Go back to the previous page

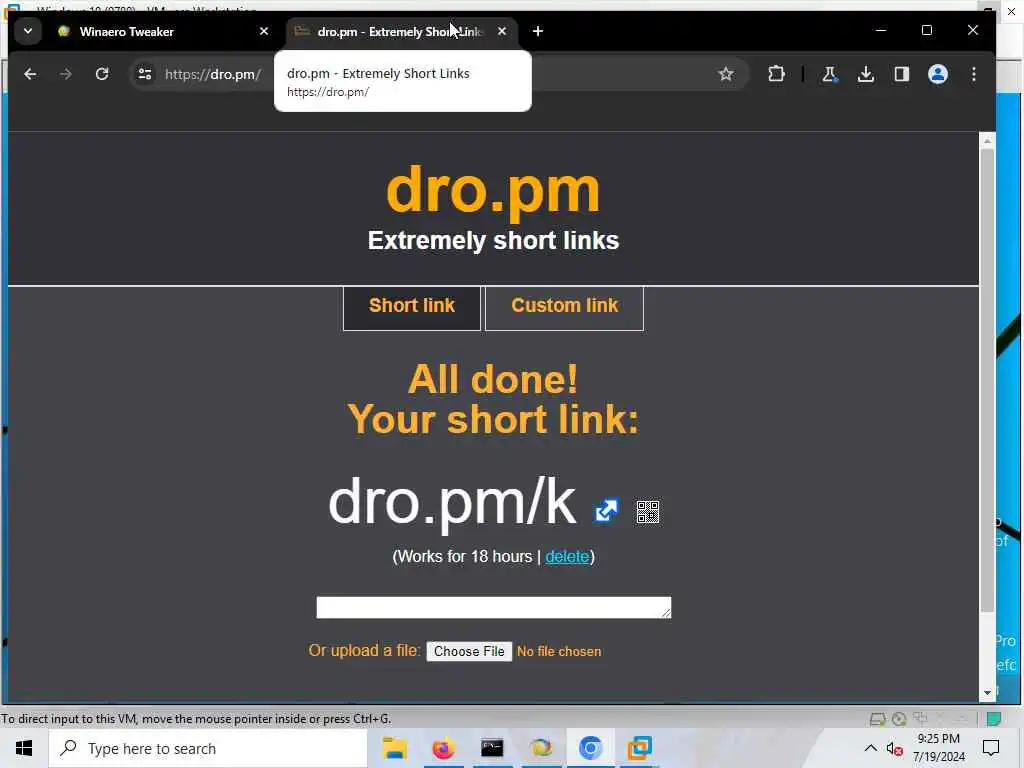tap(30, 74)
